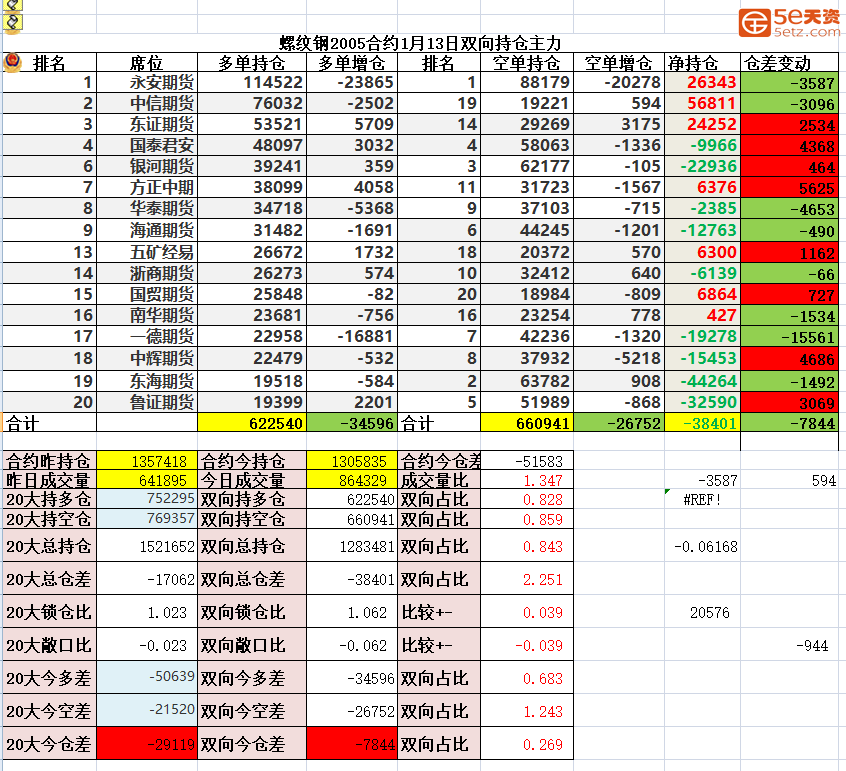
Task: Select the green cell showing -15561
Action: (x=789, y=336)
